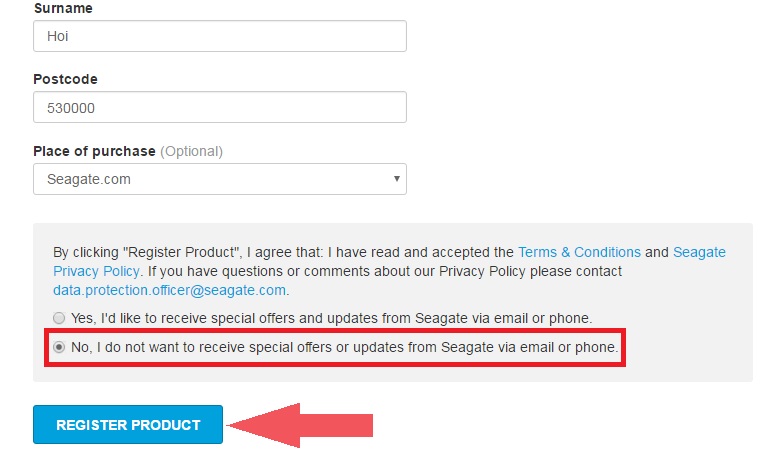Screen dimensions: 778x470
Task: Select the Yes radio button for special offers
Action: tap(60, 318)
